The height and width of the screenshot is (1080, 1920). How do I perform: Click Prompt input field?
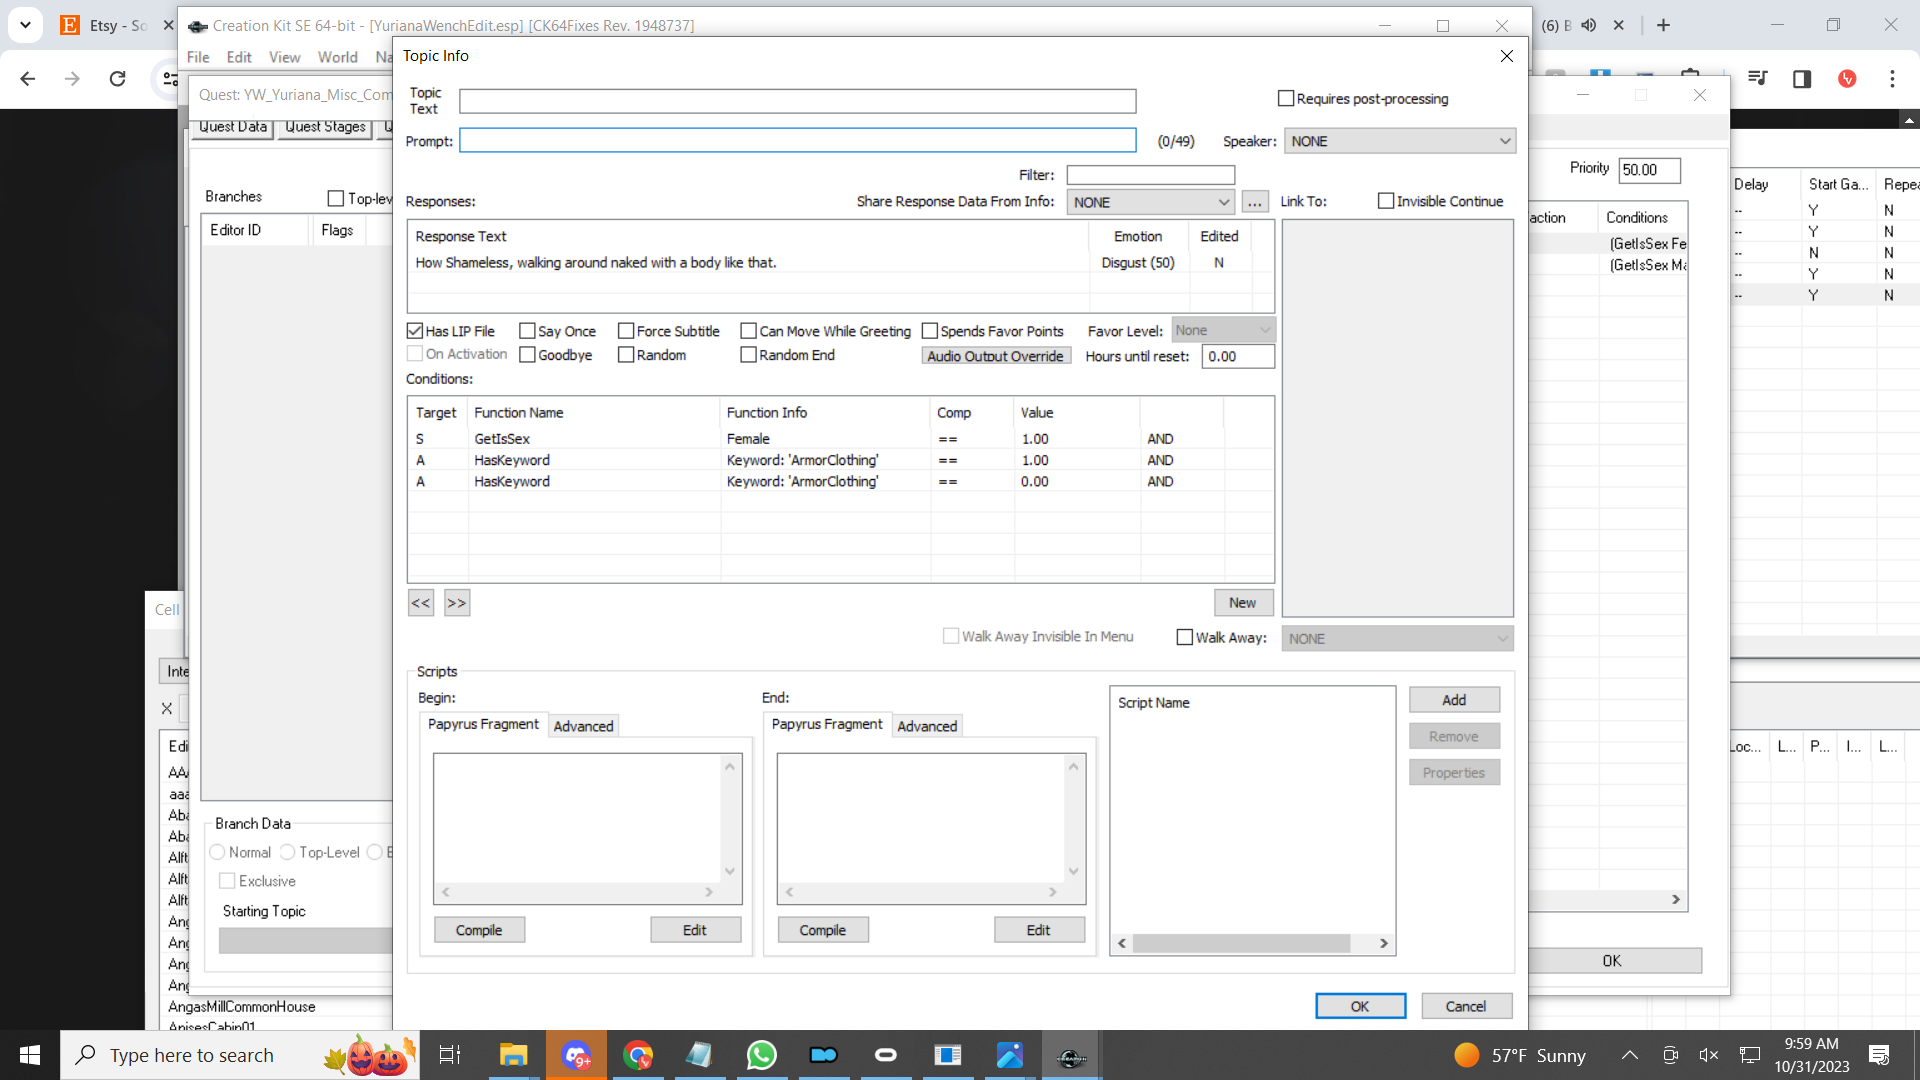coord(798,141)
